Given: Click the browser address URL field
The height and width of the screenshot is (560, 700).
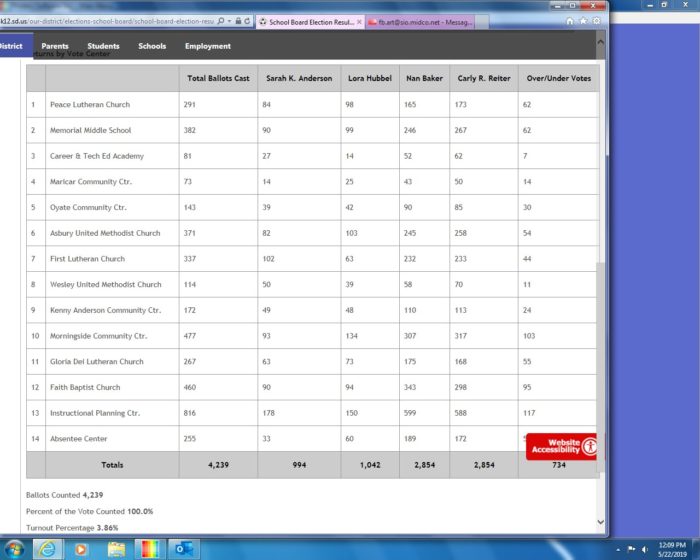Looking at the screenshot, I should [107, 21].
